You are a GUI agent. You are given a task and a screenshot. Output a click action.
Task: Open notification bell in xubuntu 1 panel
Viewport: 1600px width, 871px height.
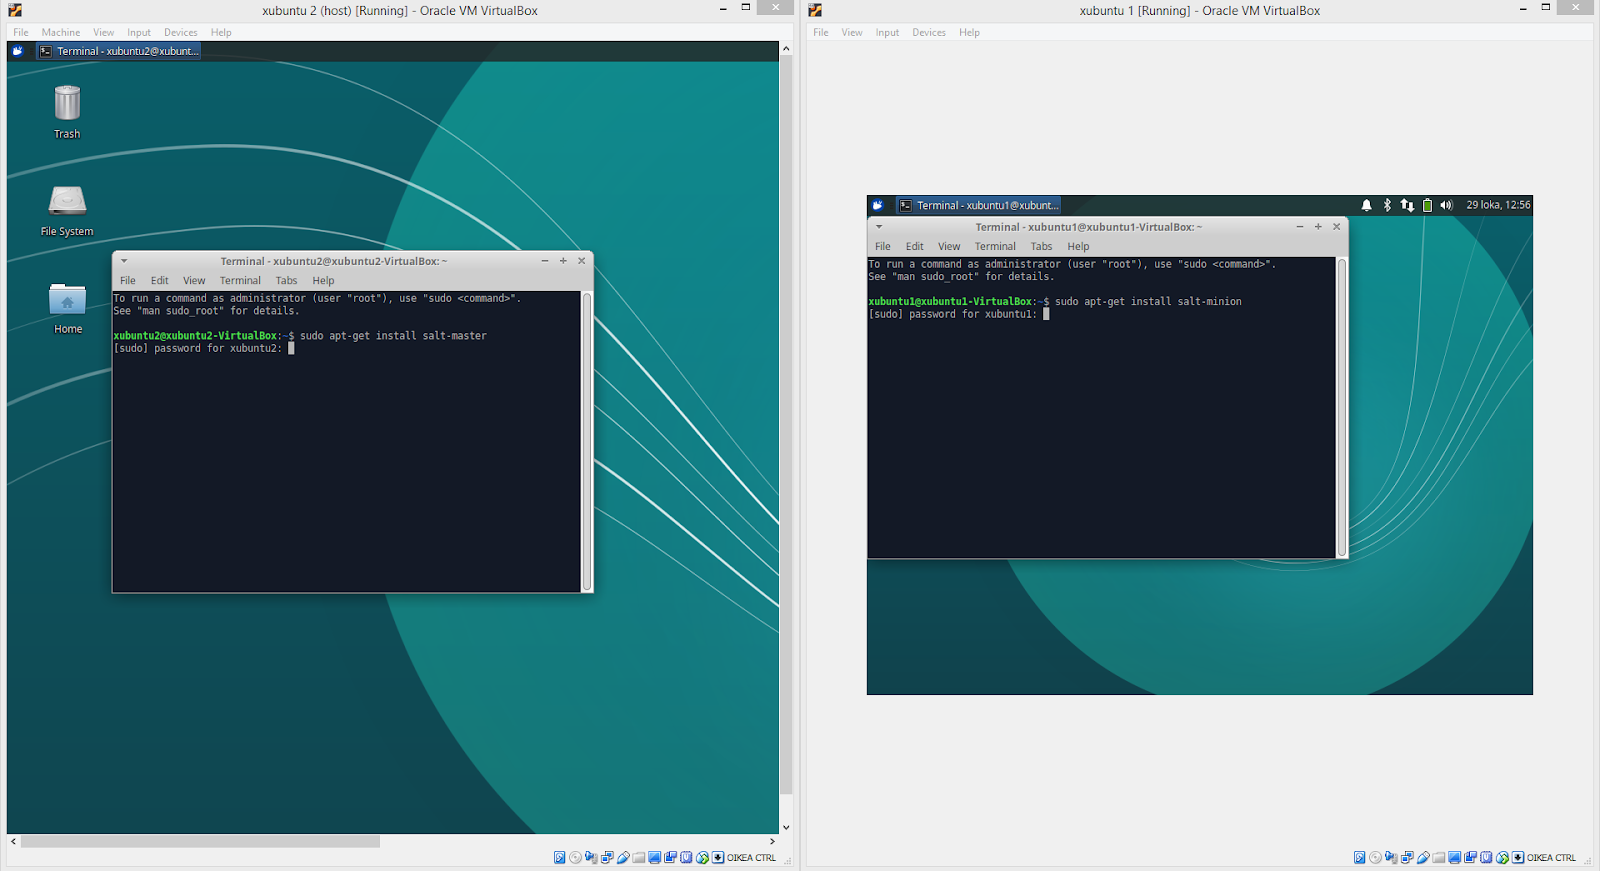click(x=1366, y=205)
